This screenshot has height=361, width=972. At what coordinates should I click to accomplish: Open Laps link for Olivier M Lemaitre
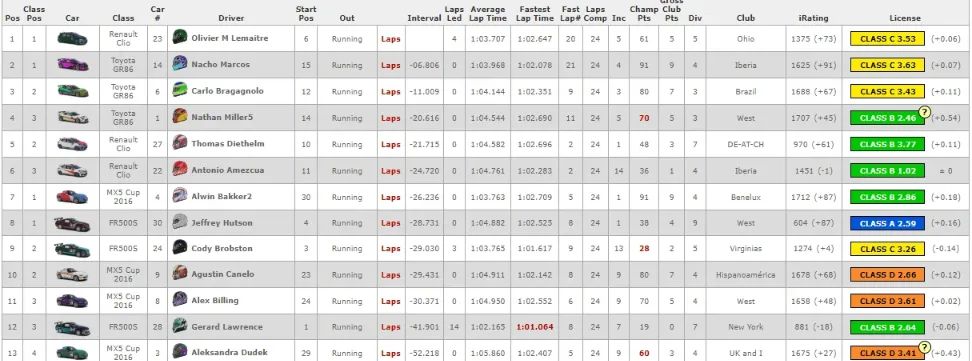pyautogui.click(x=391, y=39)
